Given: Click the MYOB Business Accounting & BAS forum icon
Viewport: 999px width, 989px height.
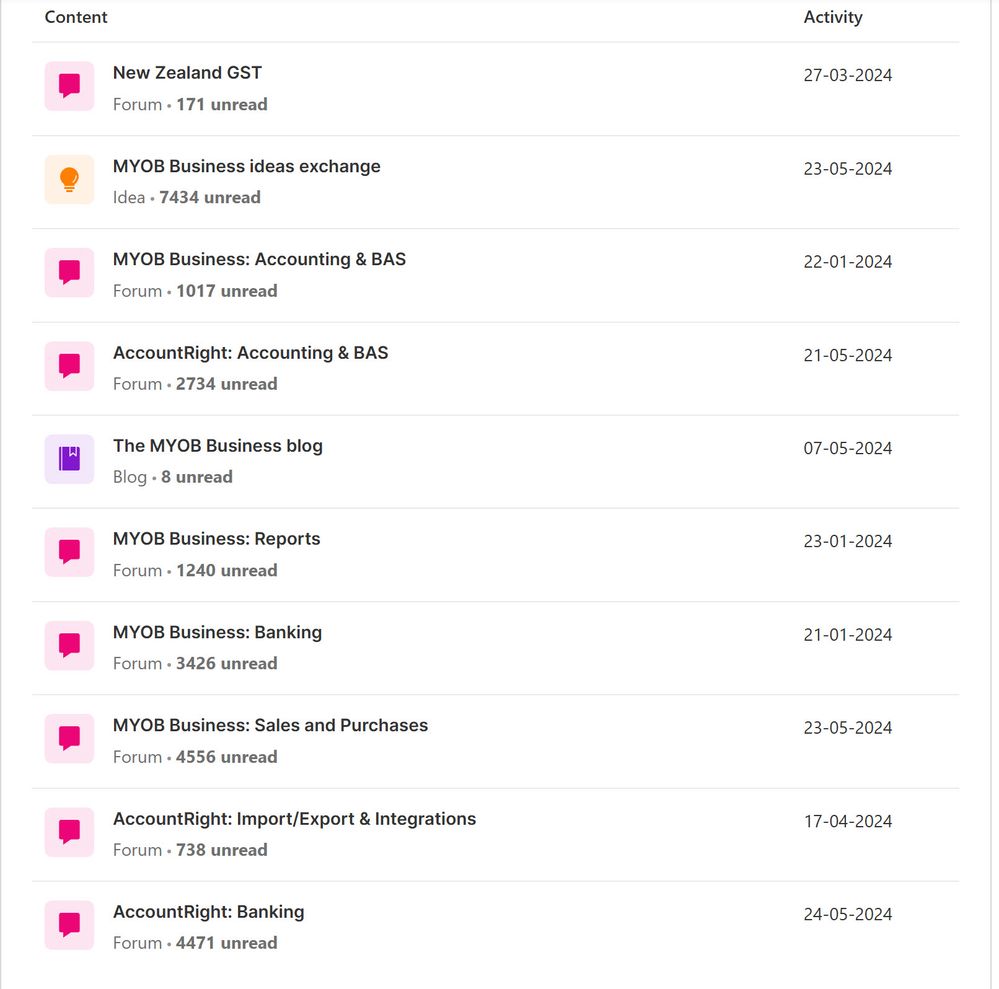Looking at the screenshot, I should (x=69, y=273).
